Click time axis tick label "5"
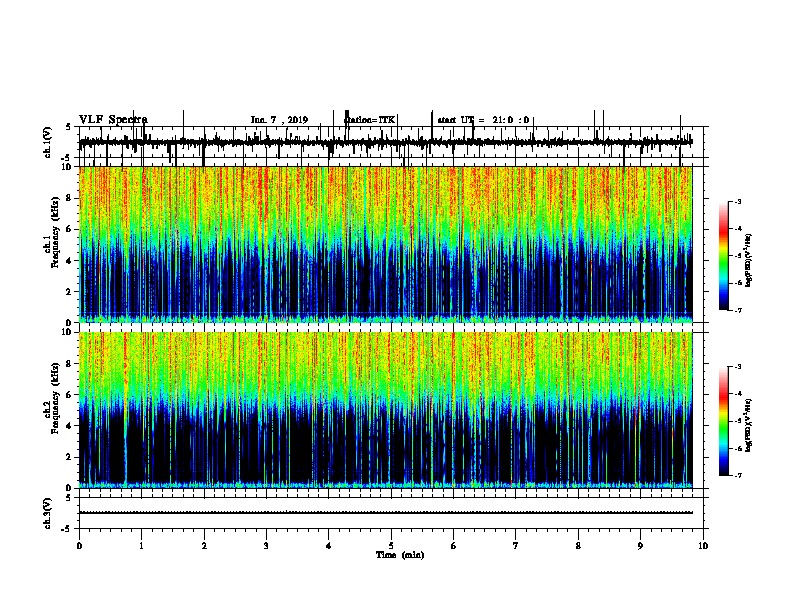The height and width of the screenshot is (612, 792). 391,546
